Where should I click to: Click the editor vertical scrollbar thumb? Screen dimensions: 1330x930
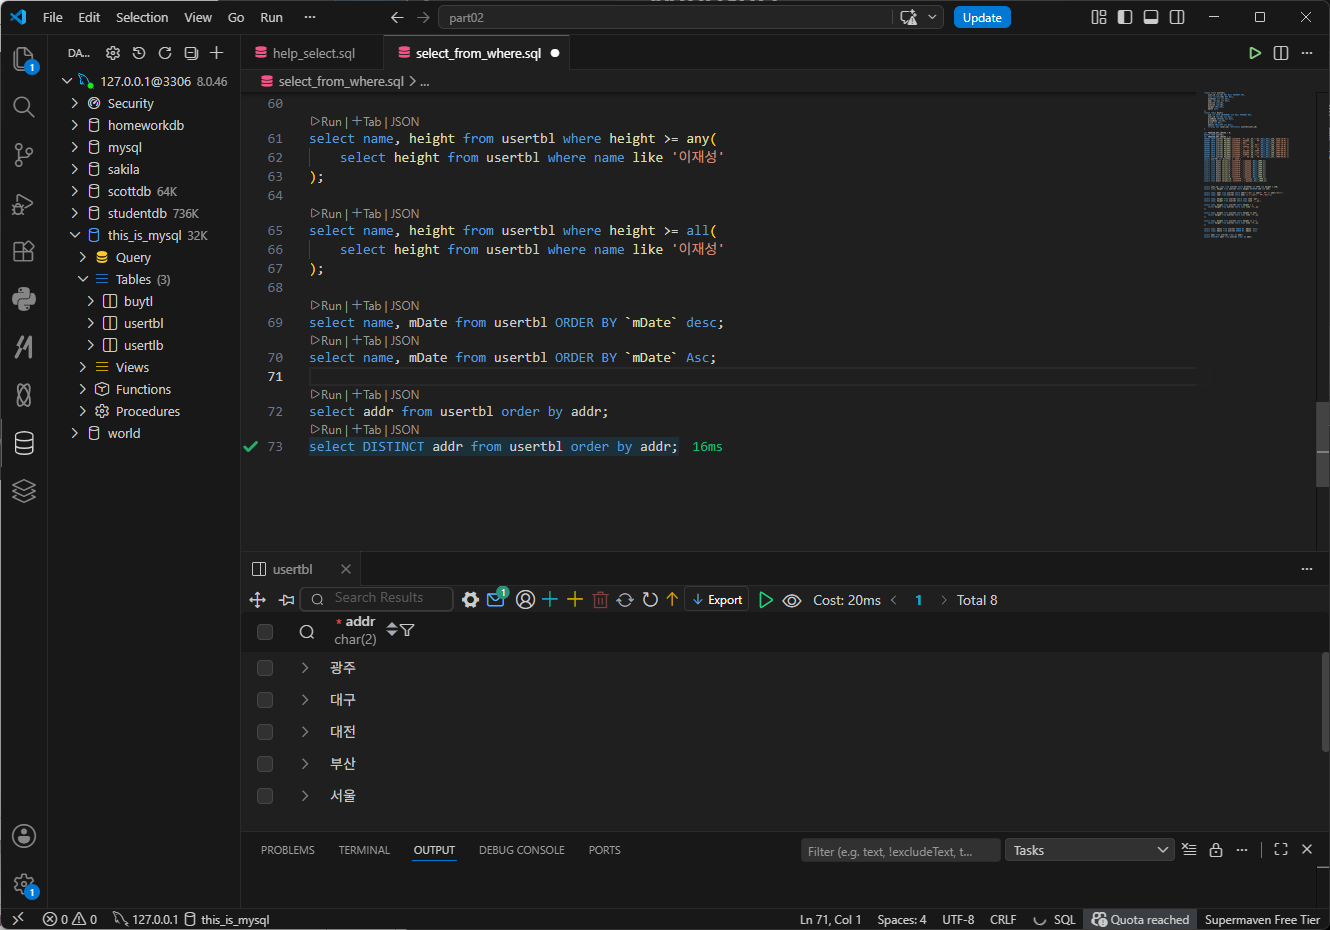1323,444
